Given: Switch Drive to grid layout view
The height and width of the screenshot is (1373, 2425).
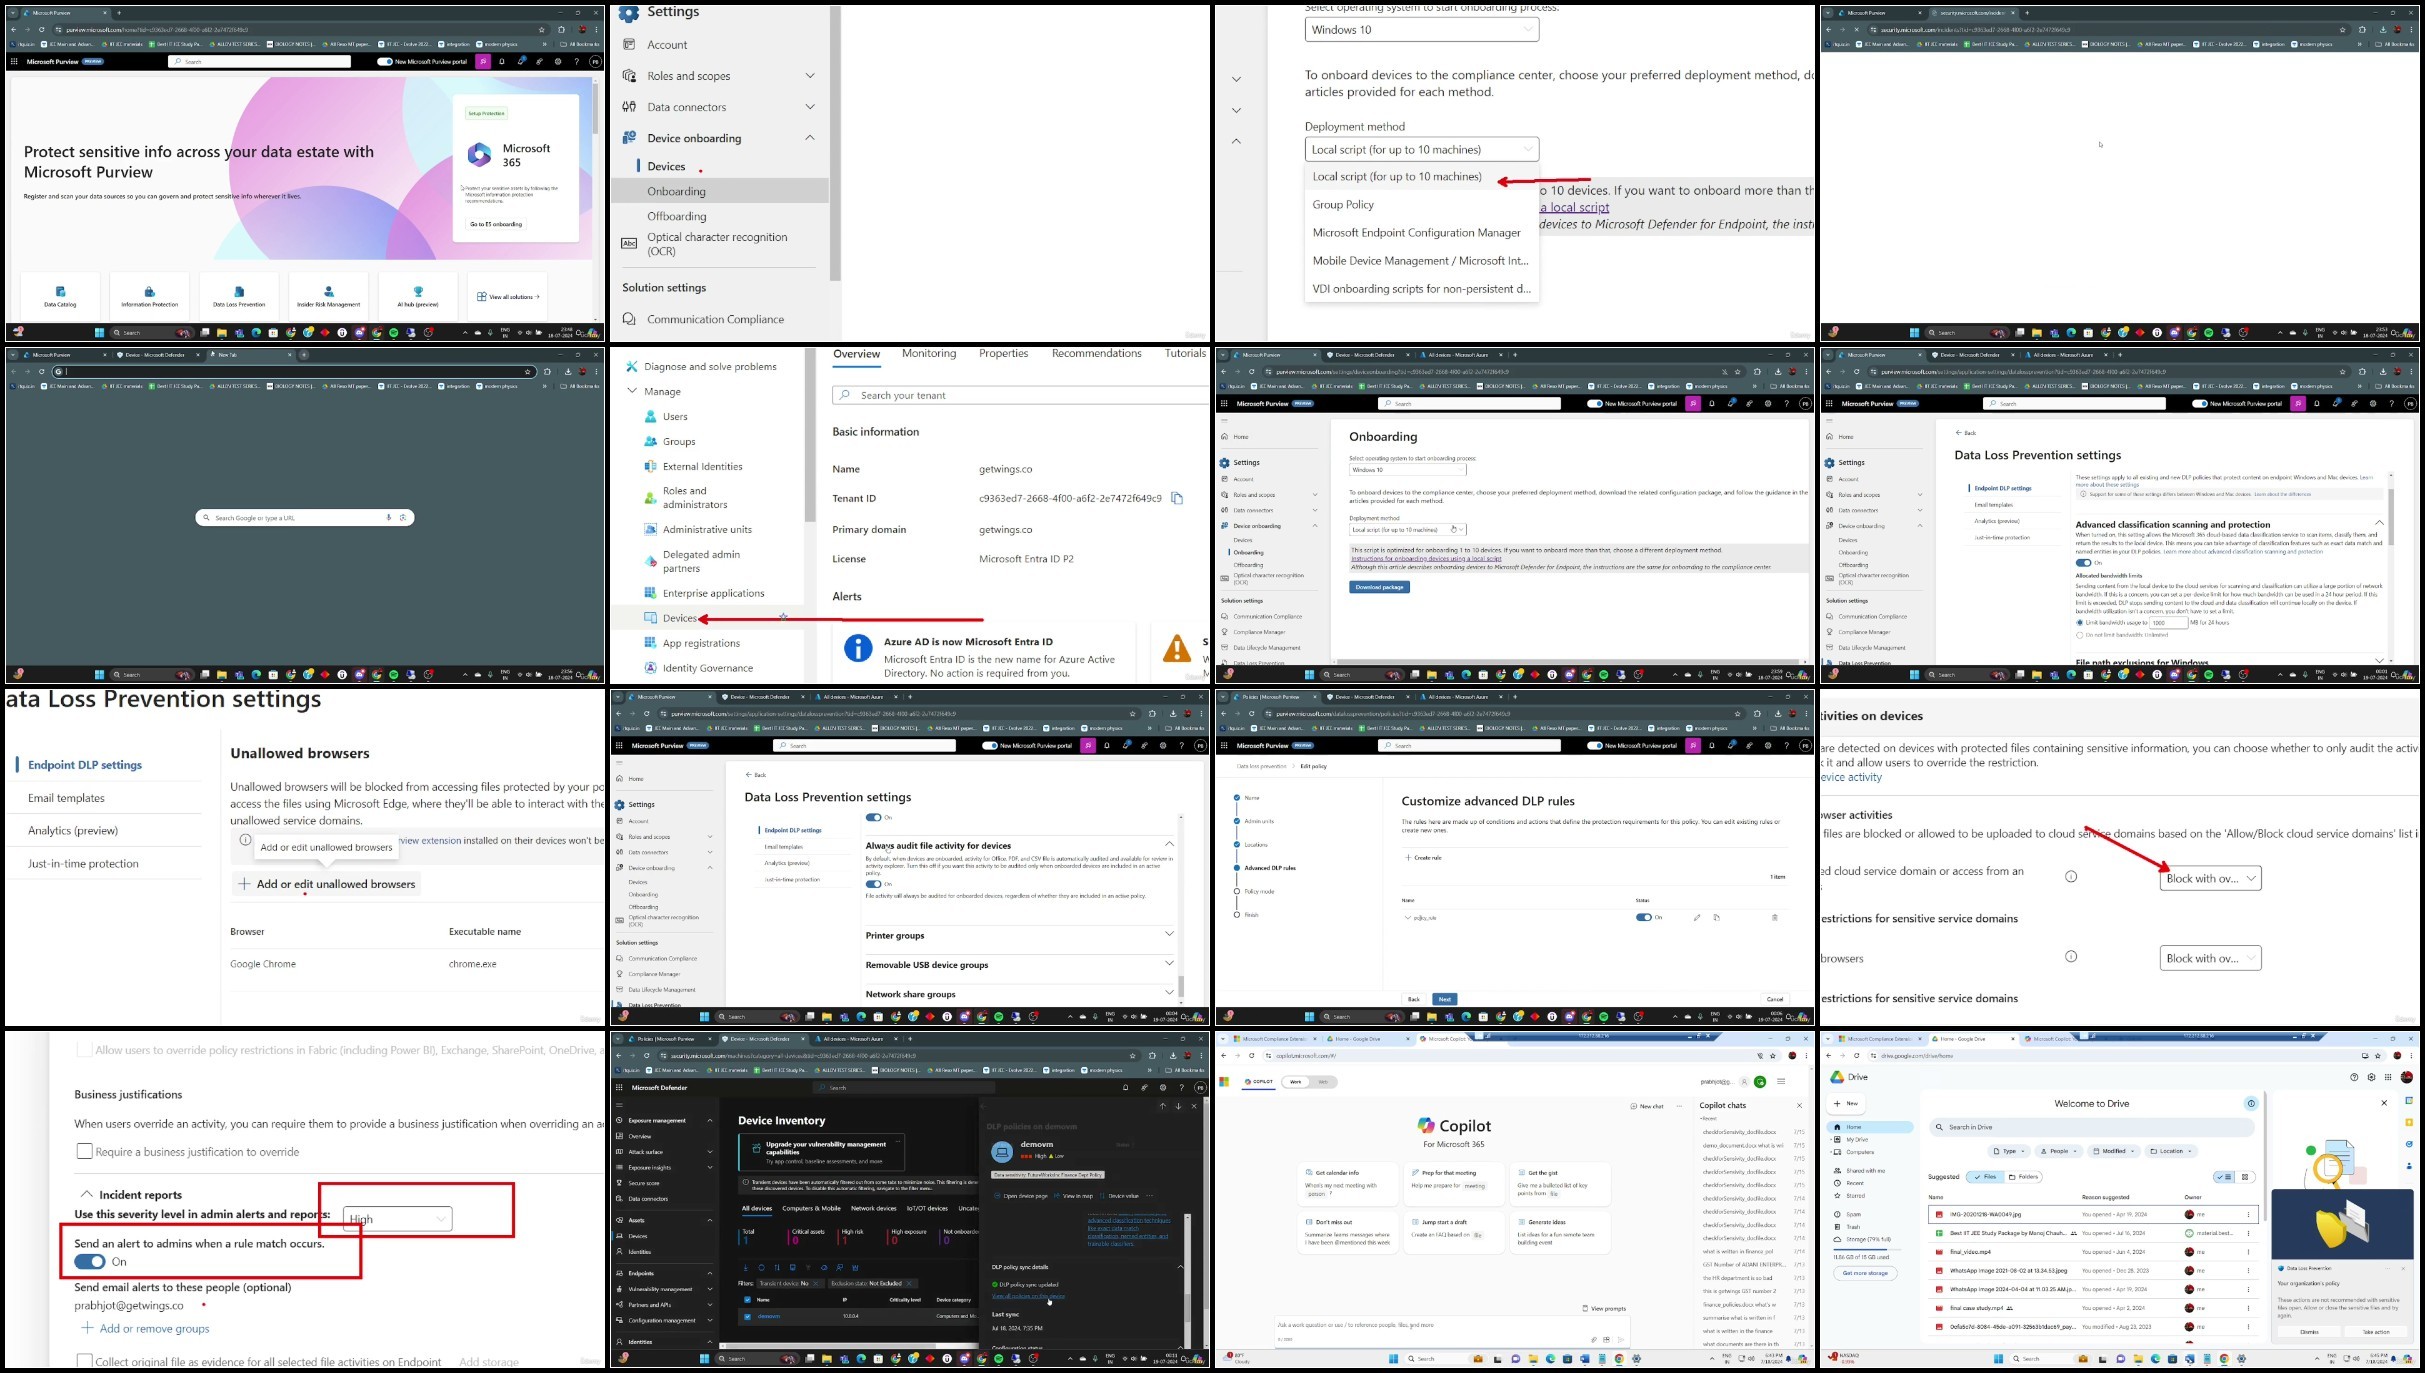Looking at the screenshot, I should 2245,1177.
